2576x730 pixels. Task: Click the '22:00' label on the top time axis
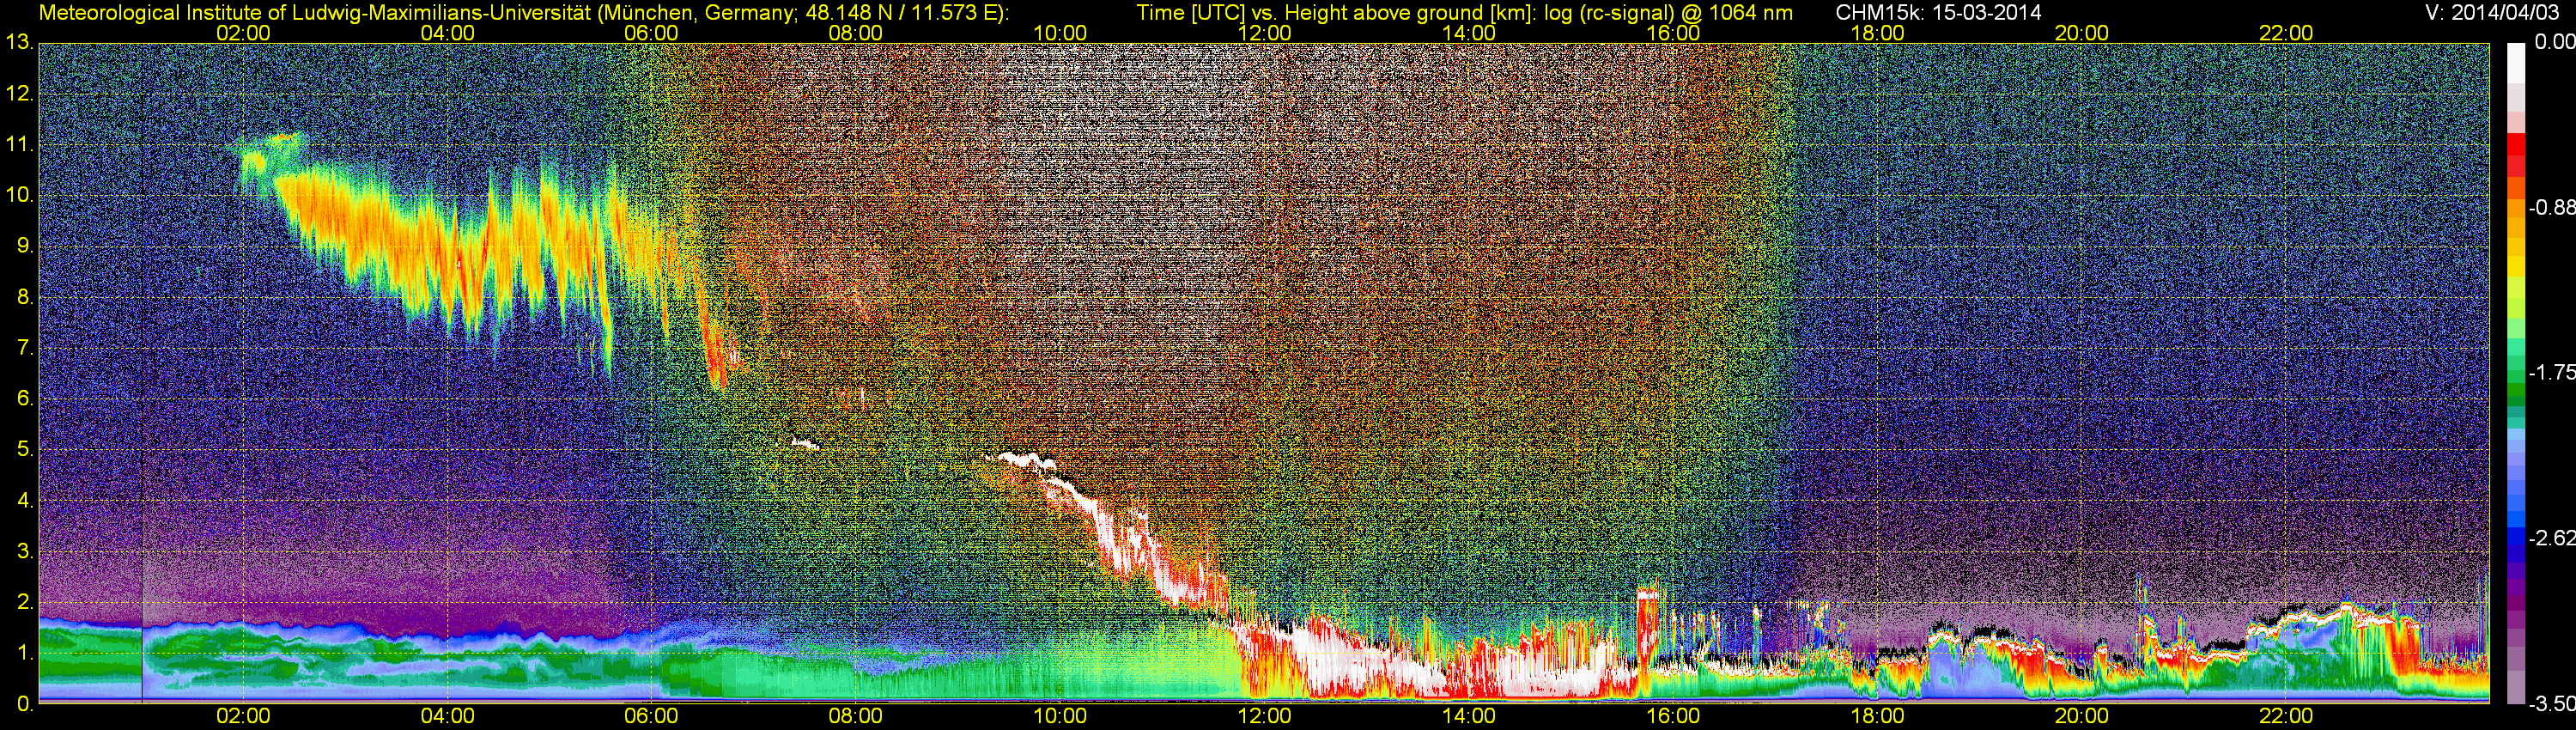click(2286, 33)
